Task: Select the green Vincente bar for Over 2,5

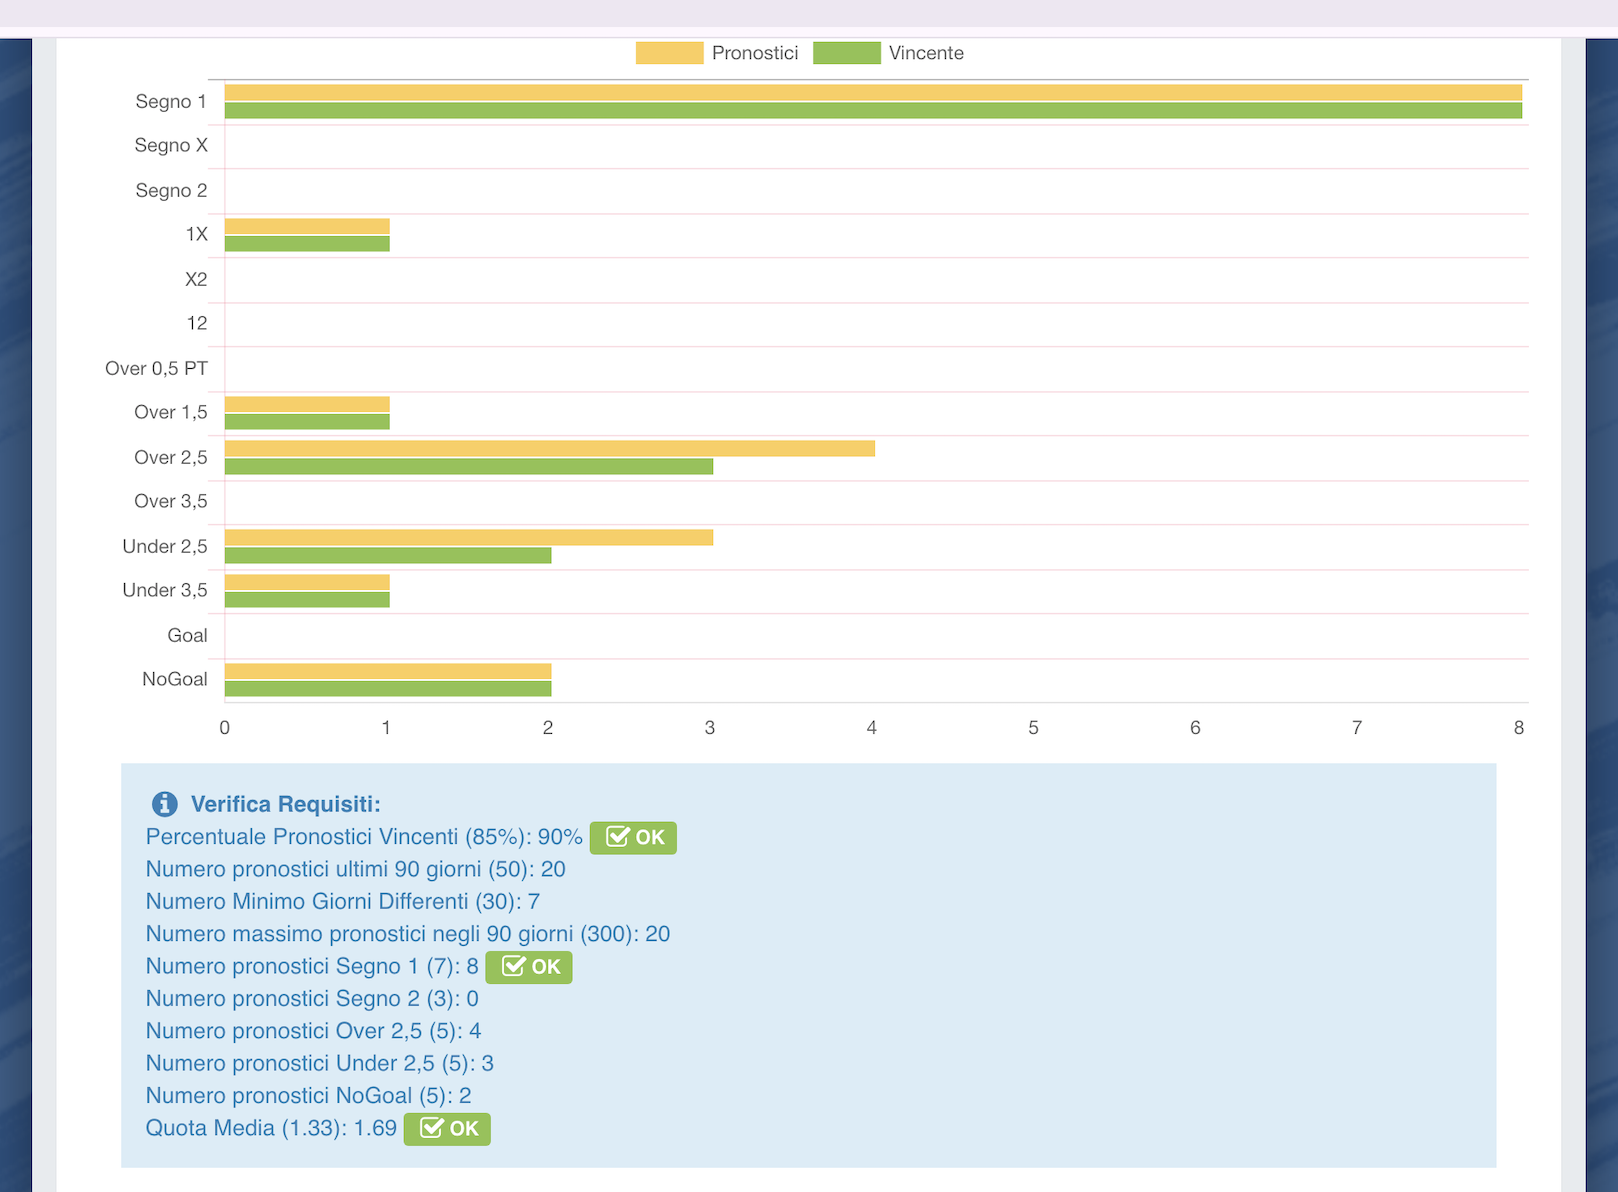Action: pos(468,467)
